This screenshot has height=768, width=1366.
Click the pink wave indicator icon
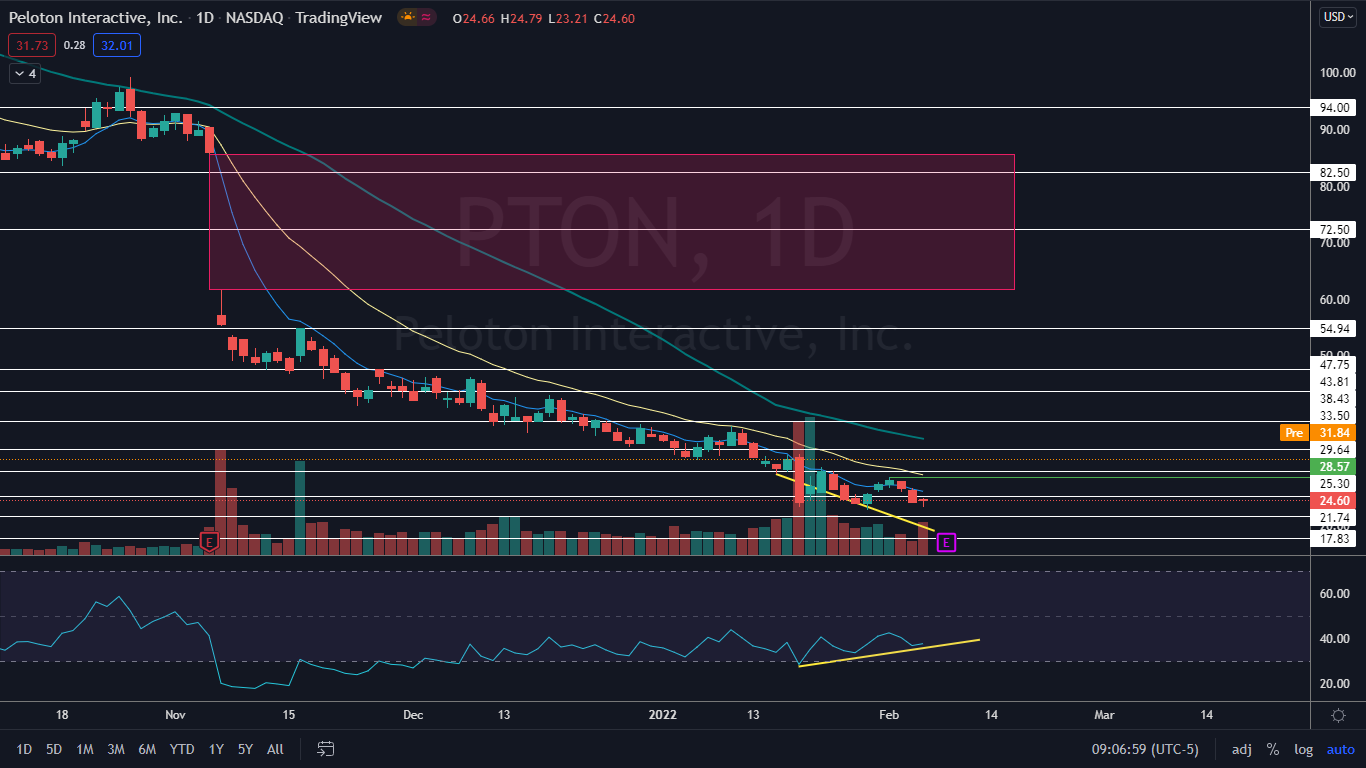[427, 17]
